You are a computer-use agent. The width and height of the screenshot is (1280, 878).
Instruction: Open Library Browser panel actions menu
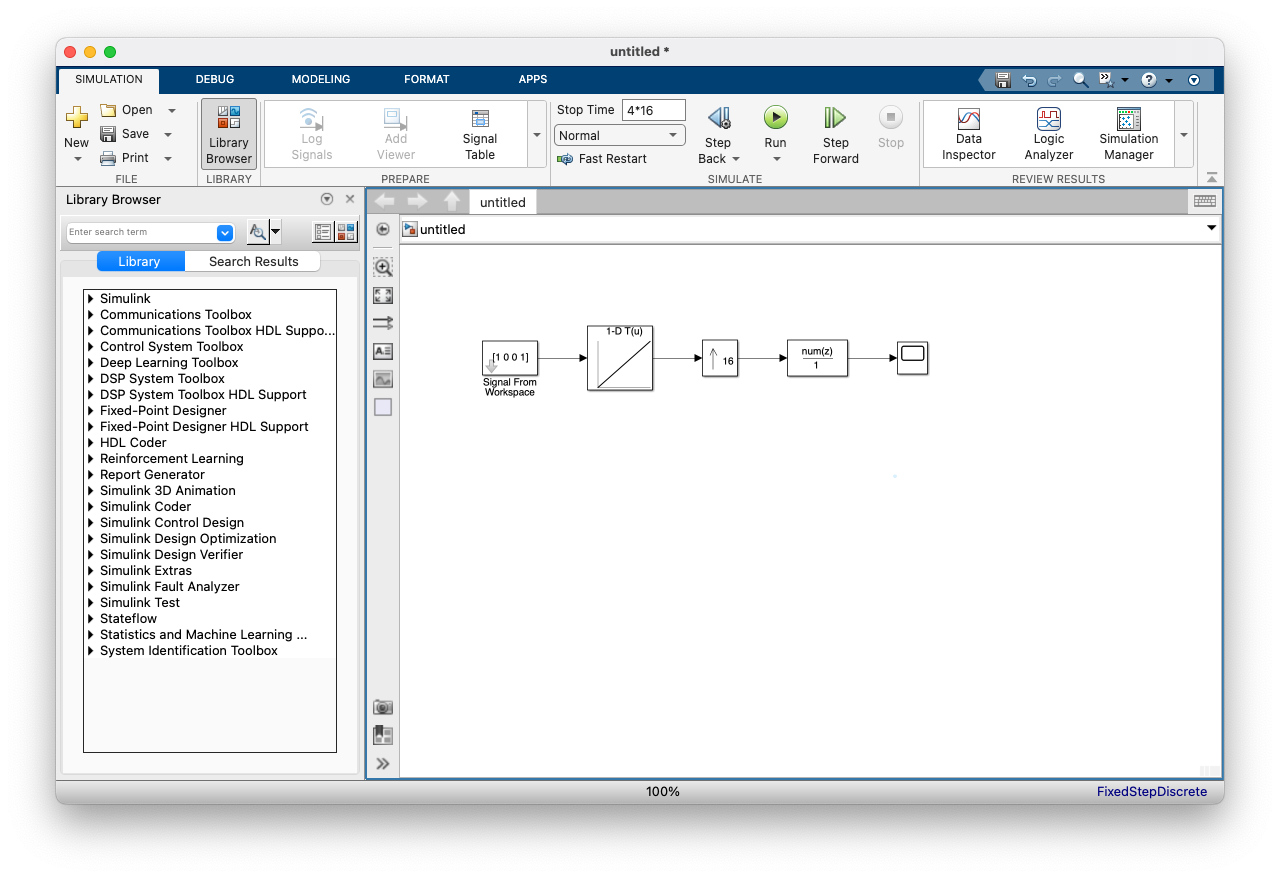327,199
